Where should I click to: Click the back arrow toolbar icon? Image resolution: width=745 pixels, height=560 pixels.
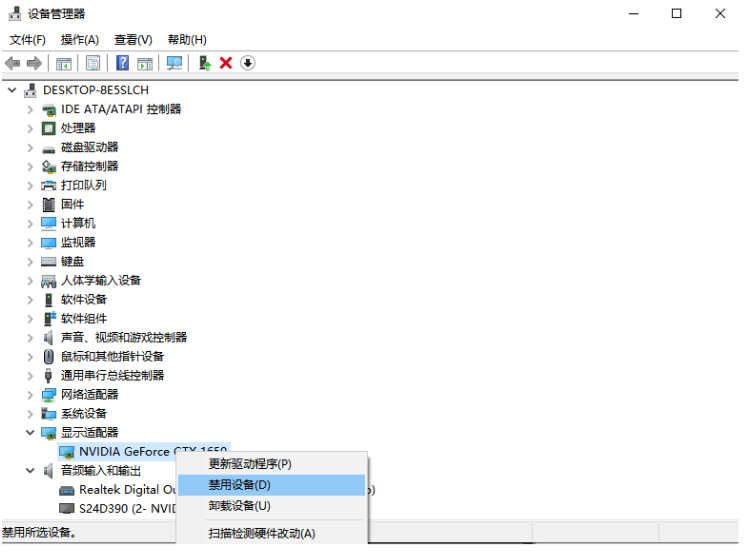tap(13, 63)
